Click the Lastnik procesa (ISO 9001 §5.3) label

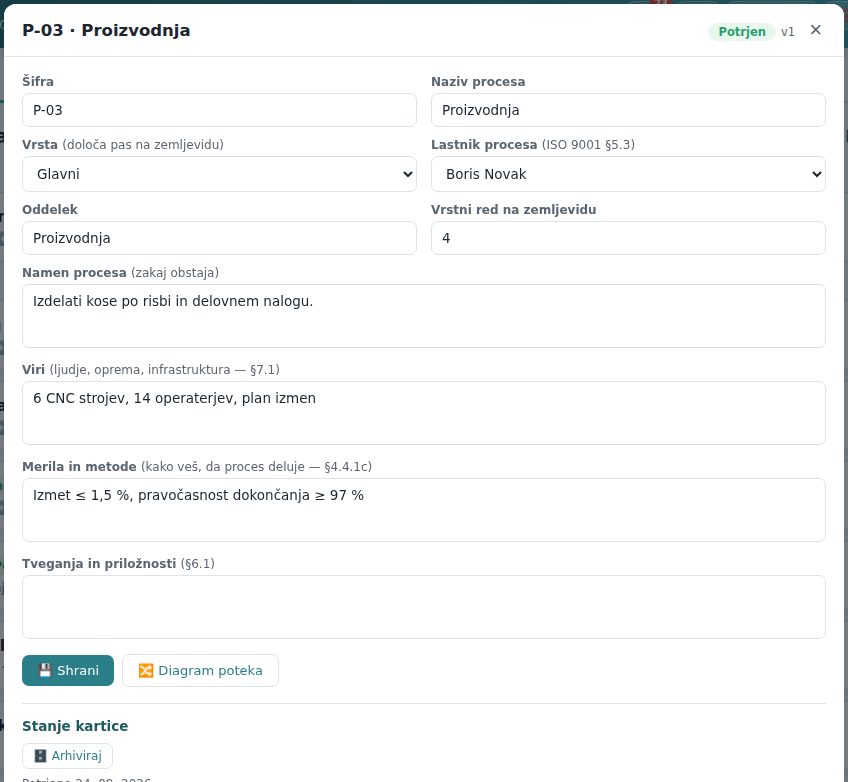coord(533,145)
